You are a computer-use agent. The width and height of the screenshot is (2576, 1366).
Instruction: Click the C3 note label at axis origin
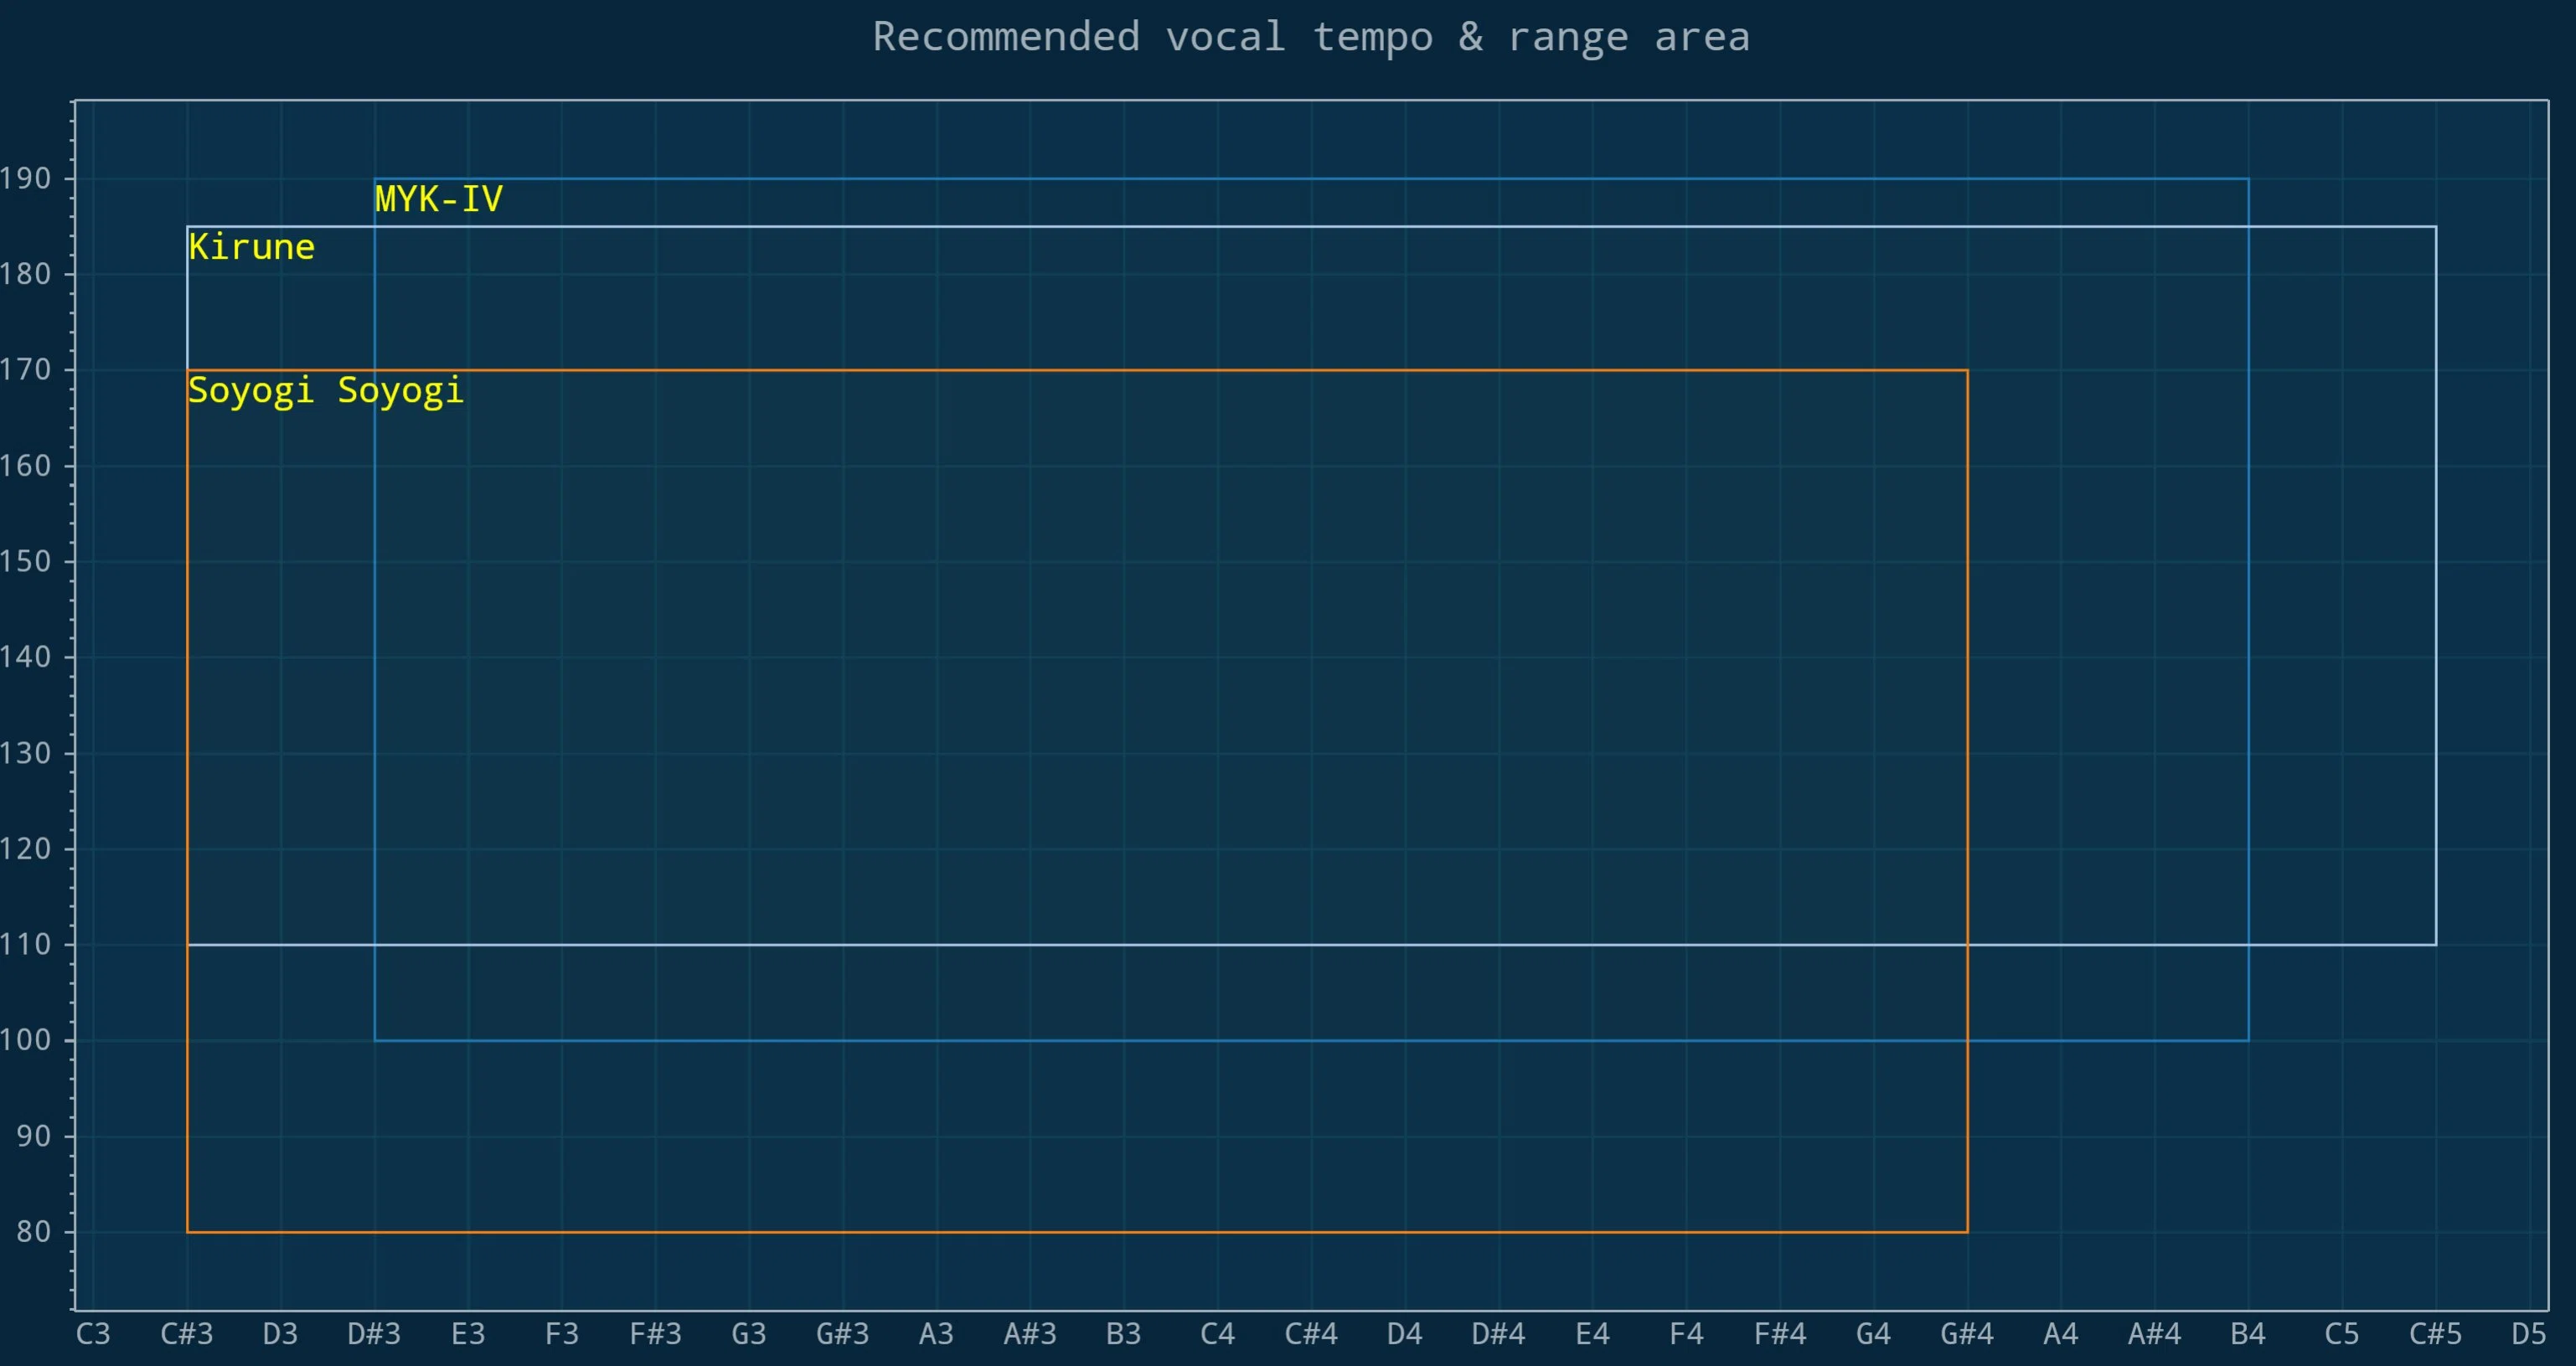coord(93,1334)
